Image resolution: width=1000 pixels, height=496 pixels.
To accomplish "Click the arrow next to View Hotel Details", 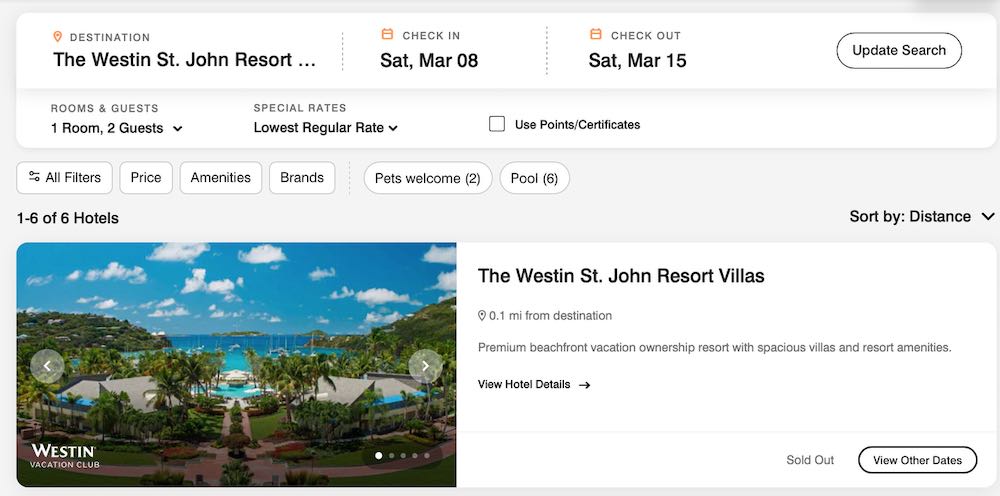I will (x=585, y=385).
